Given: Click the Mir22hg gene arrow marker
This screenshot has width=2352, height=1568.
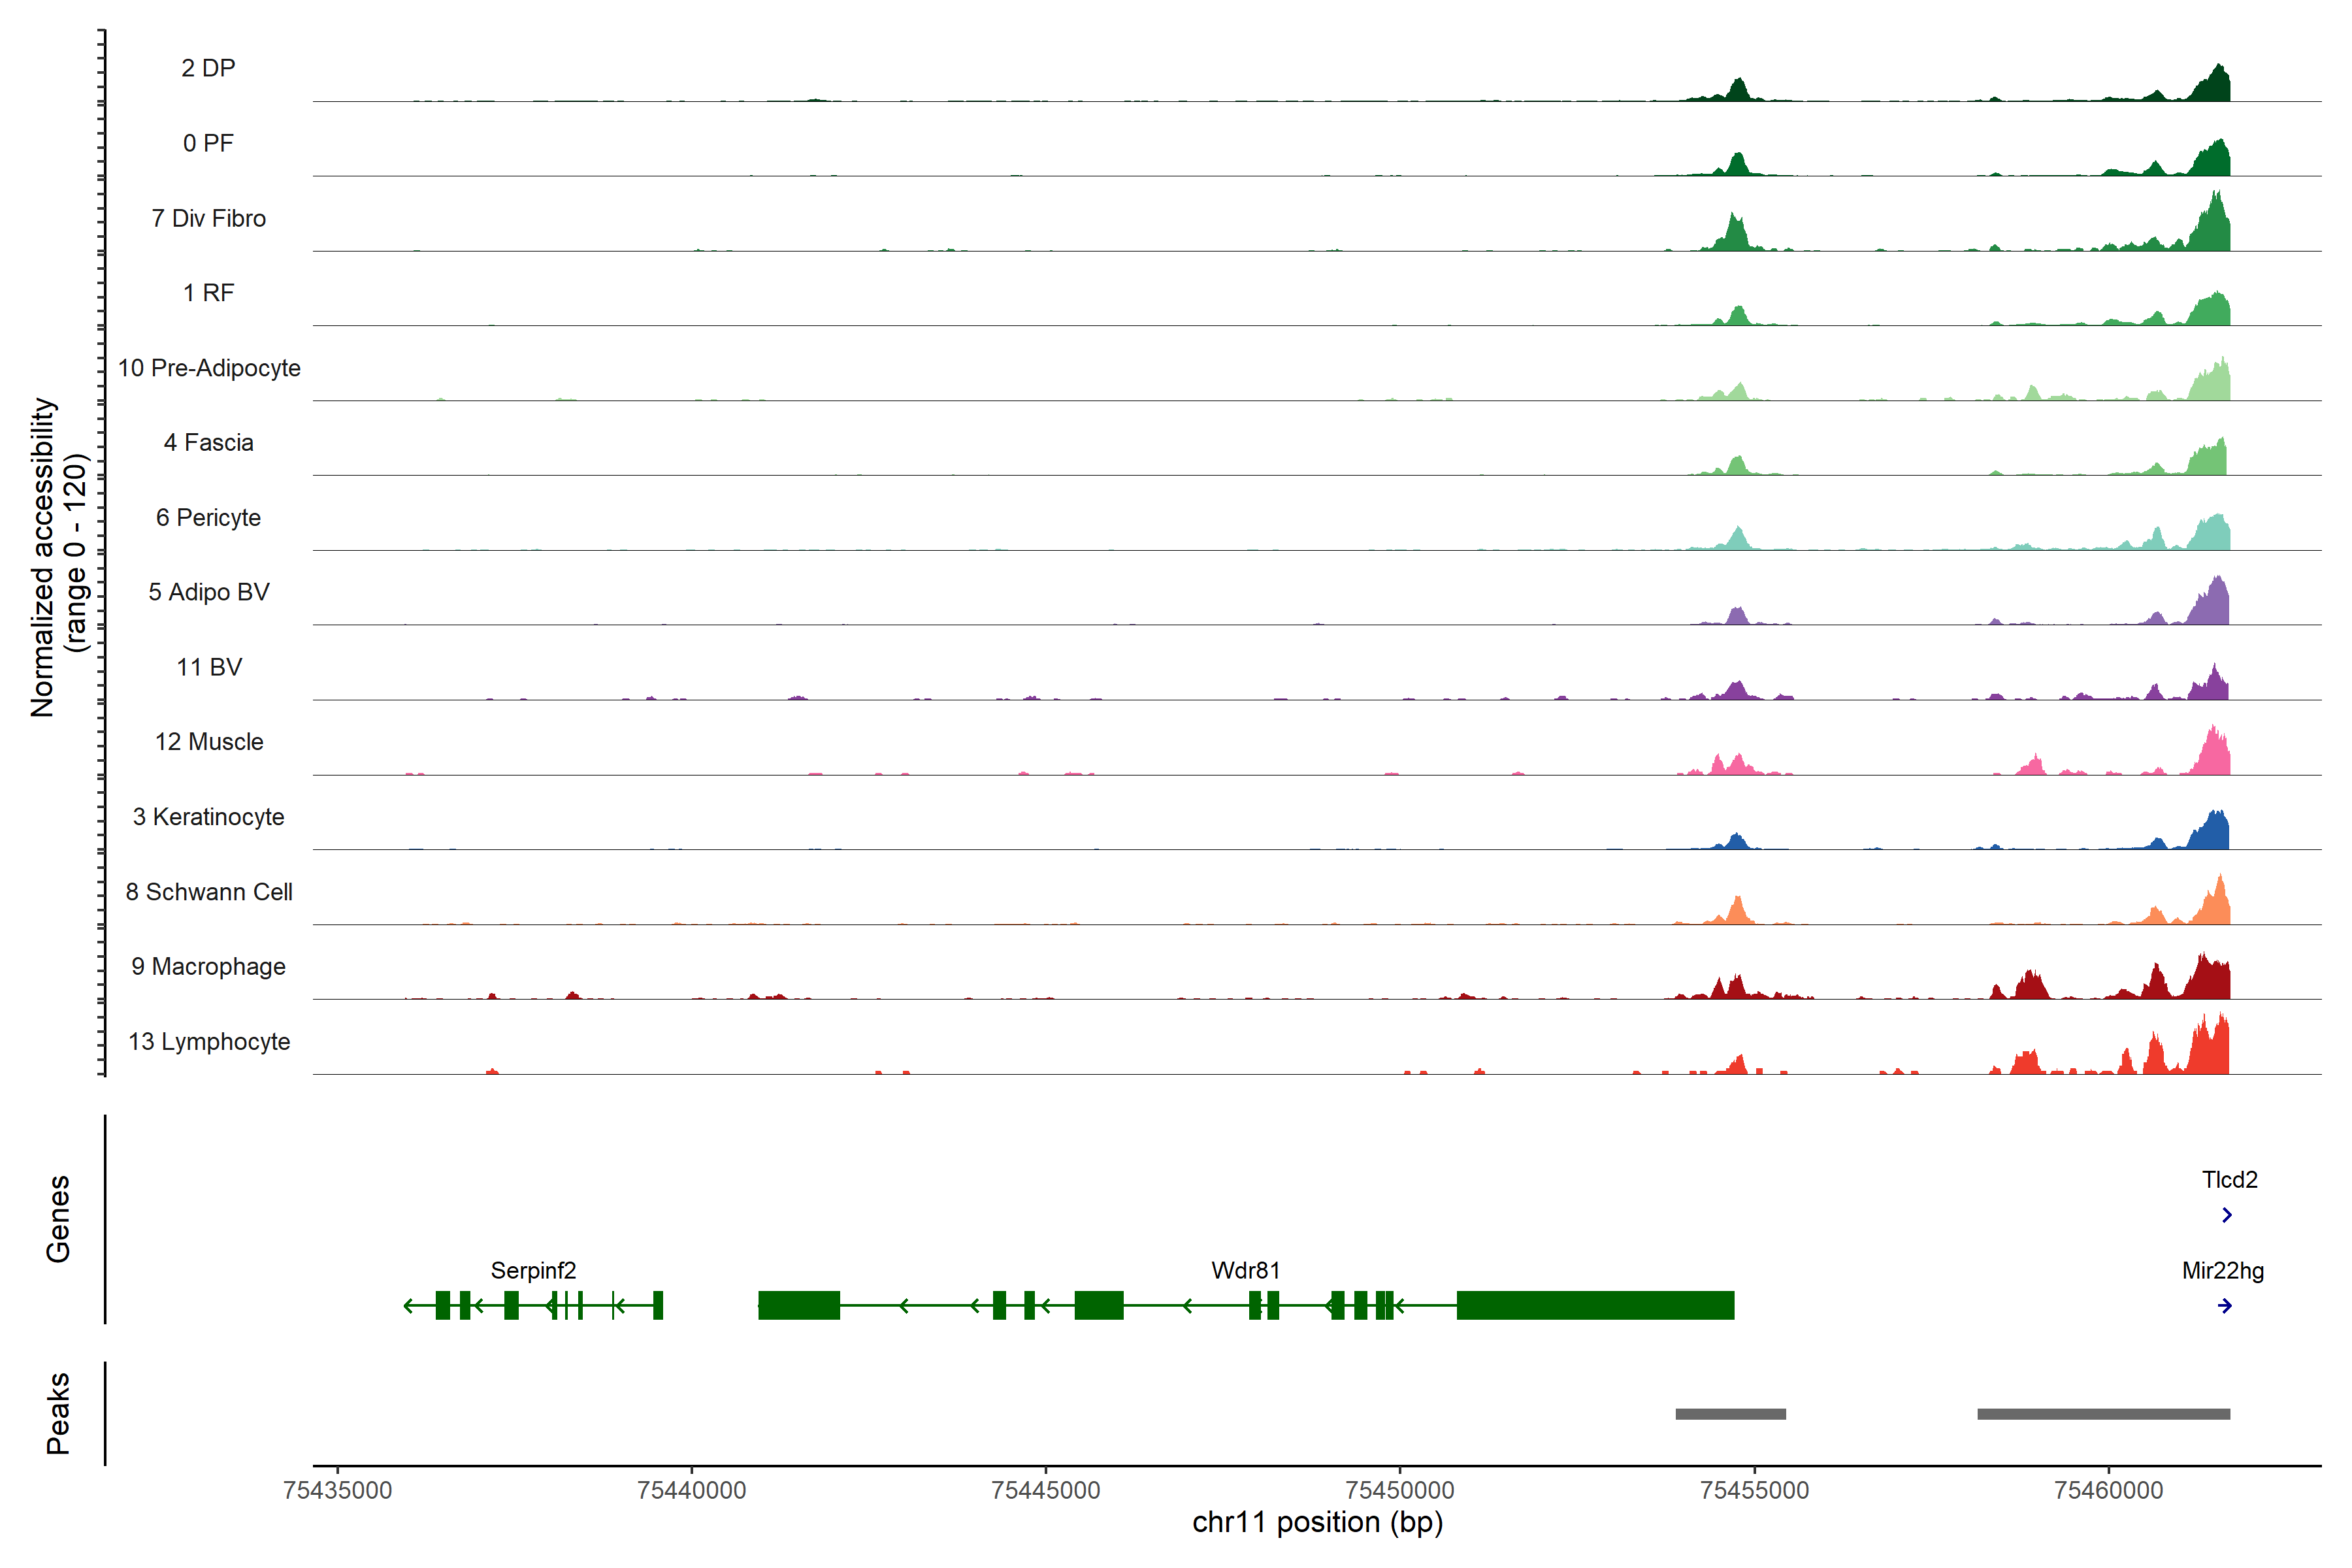Looking at the screenshot, I should pos(2224,1306).
